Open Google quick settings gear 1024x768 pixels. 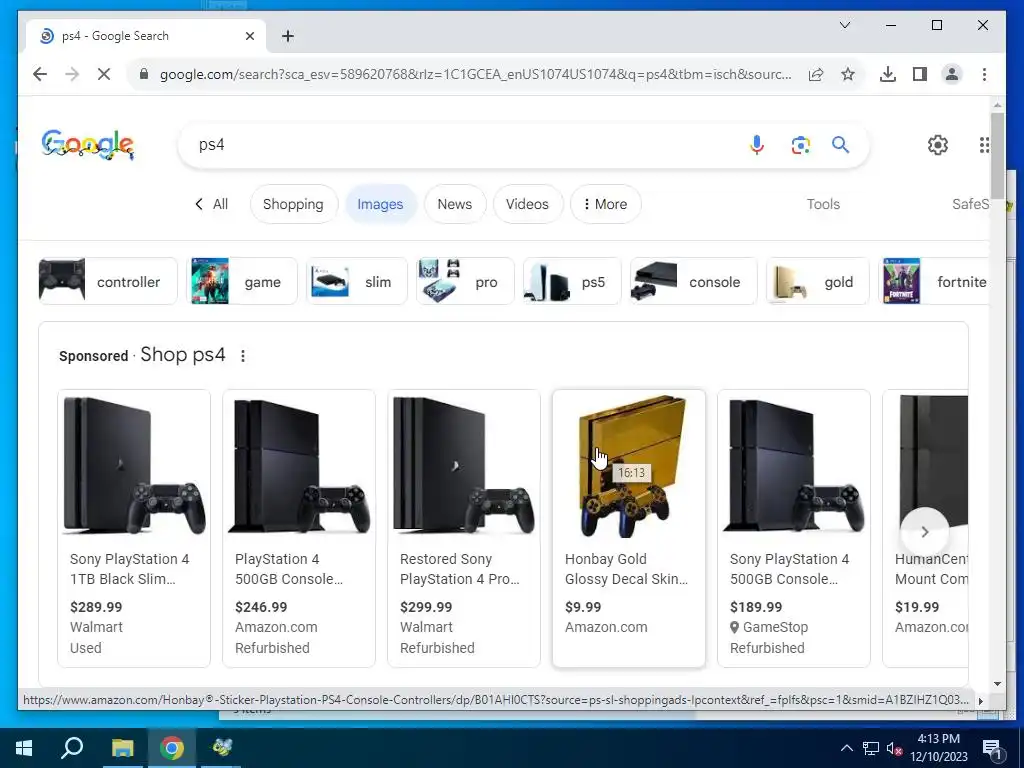pyautogui.click(x=938, y=144)
